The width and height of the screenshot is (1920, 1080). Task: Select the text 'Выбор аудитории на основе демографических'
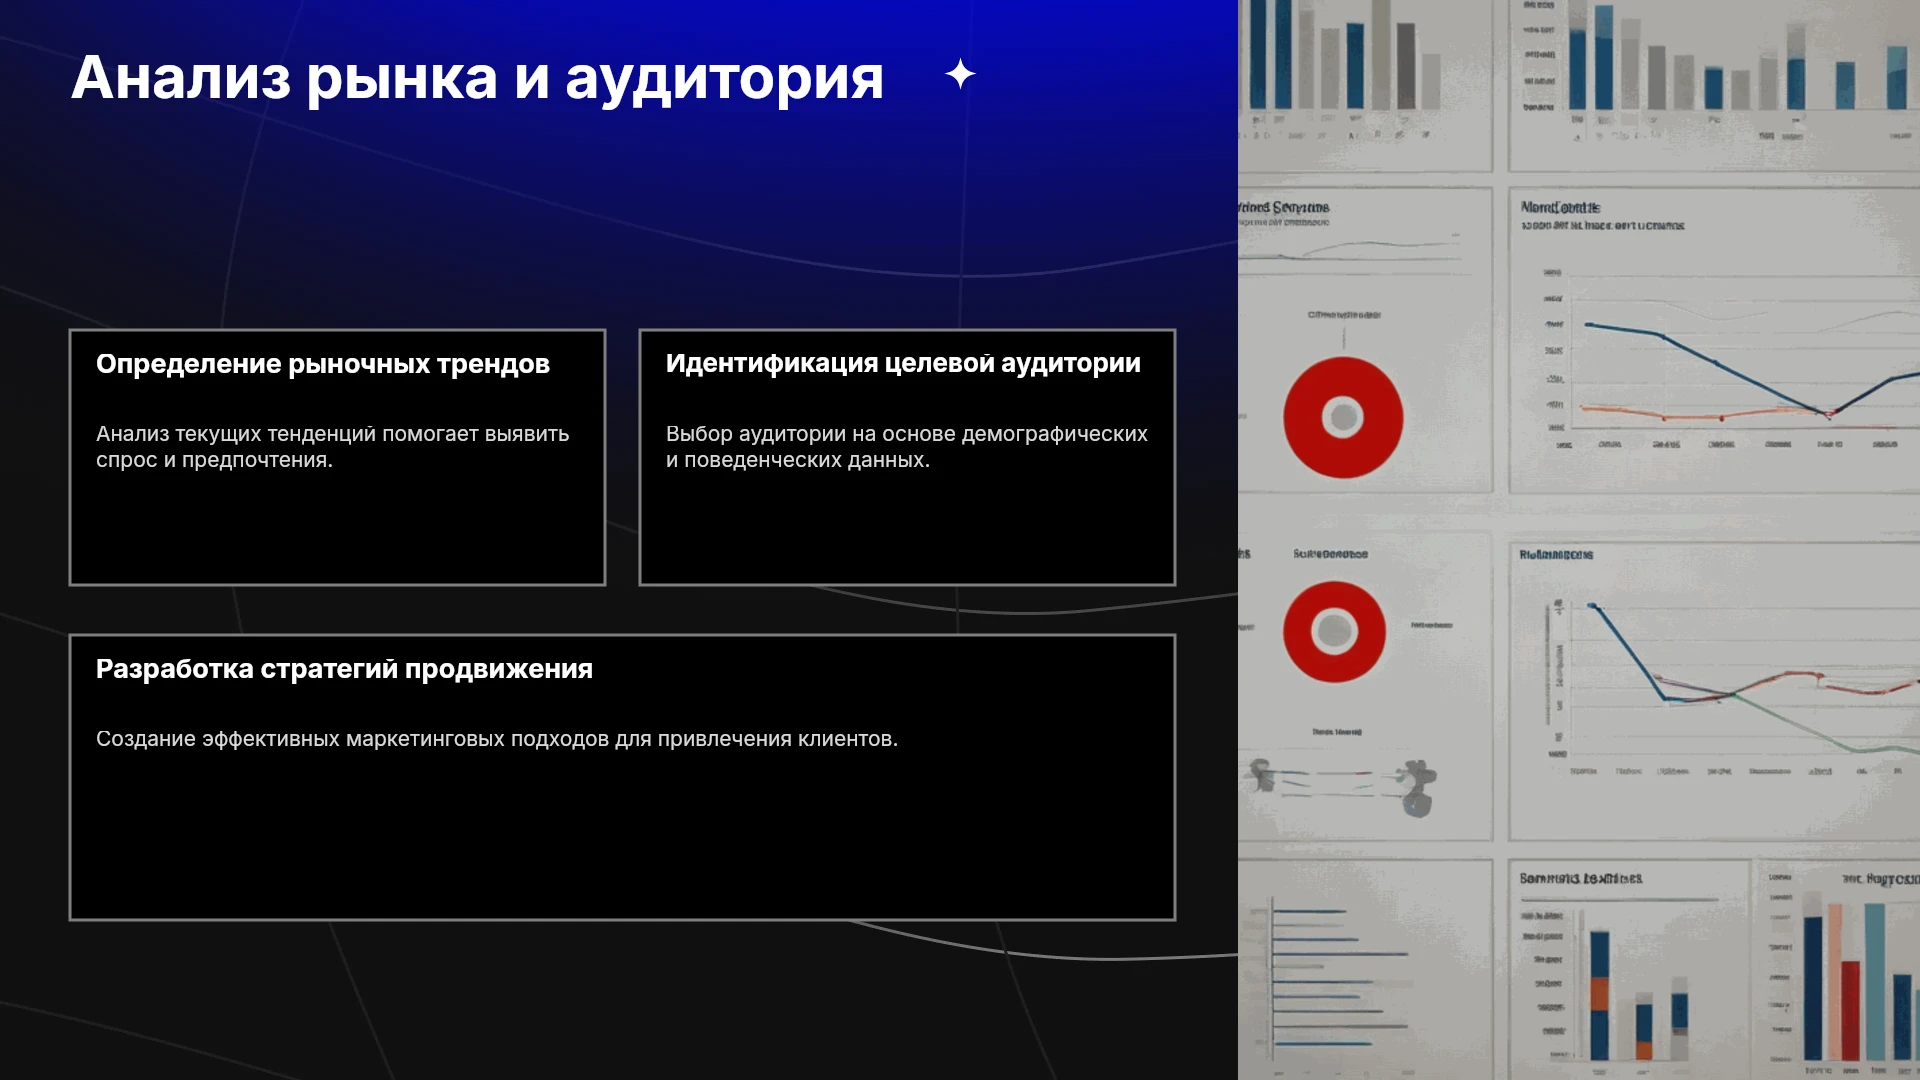[906, 434]
